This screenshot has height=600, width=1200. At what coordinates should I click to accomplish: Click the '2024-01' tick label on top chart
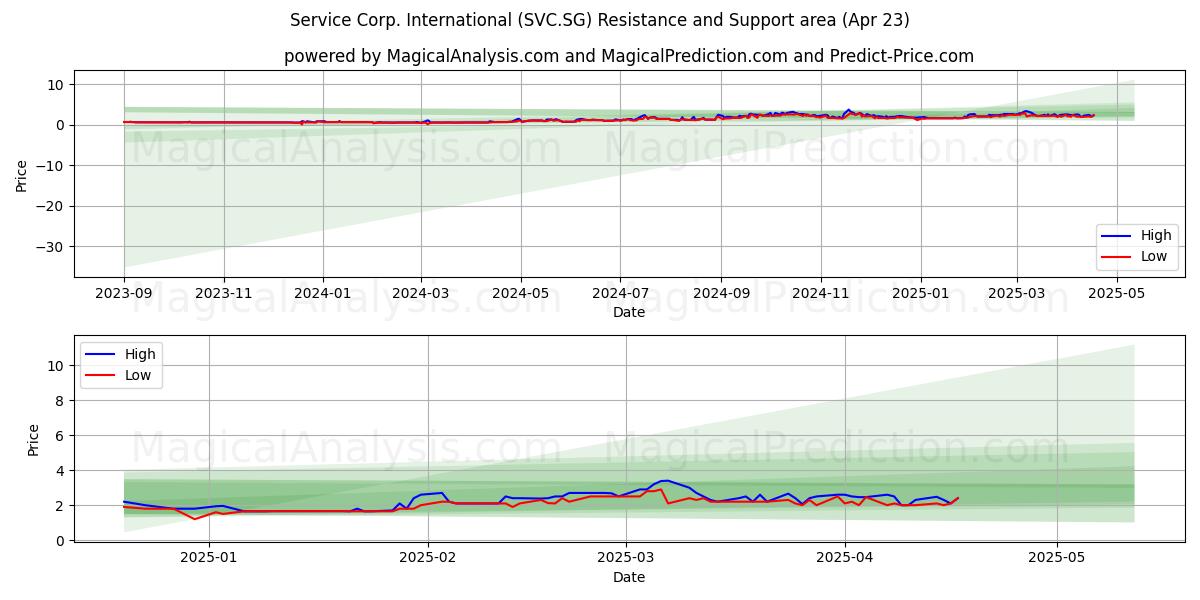click(323, 294)
